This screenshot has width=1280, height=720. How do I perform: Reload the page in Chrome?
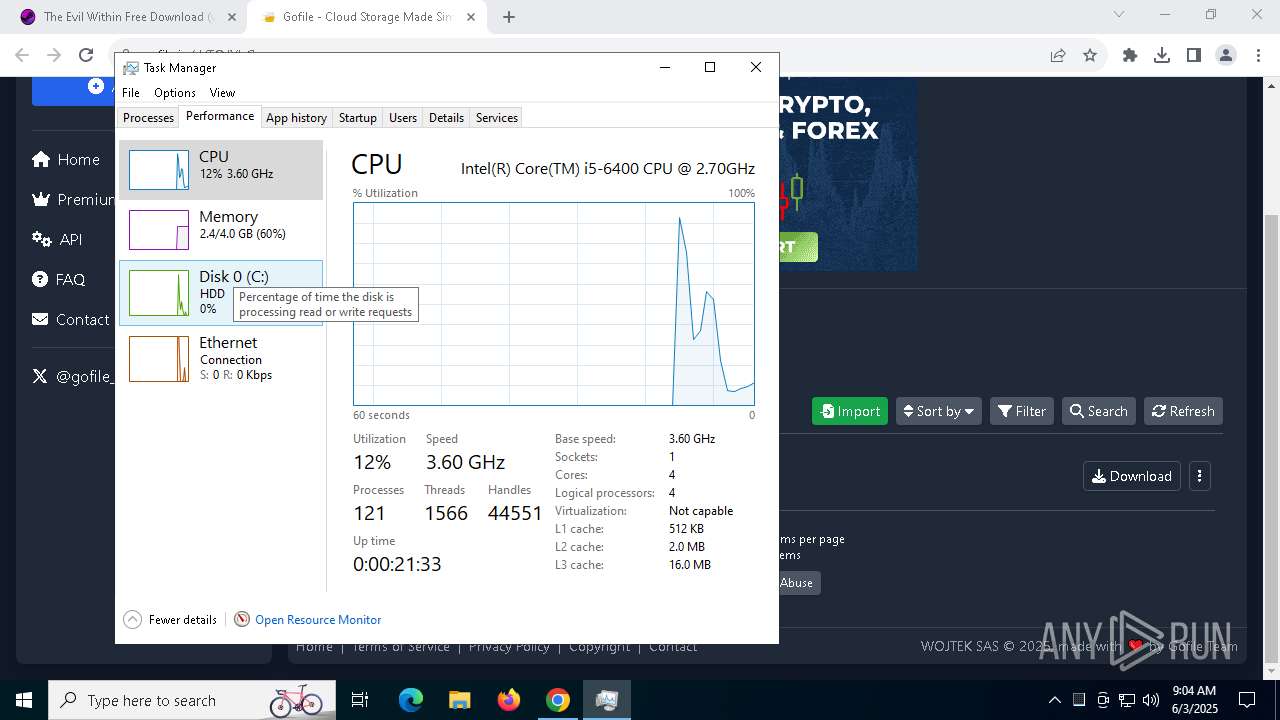tap(86, 56)
